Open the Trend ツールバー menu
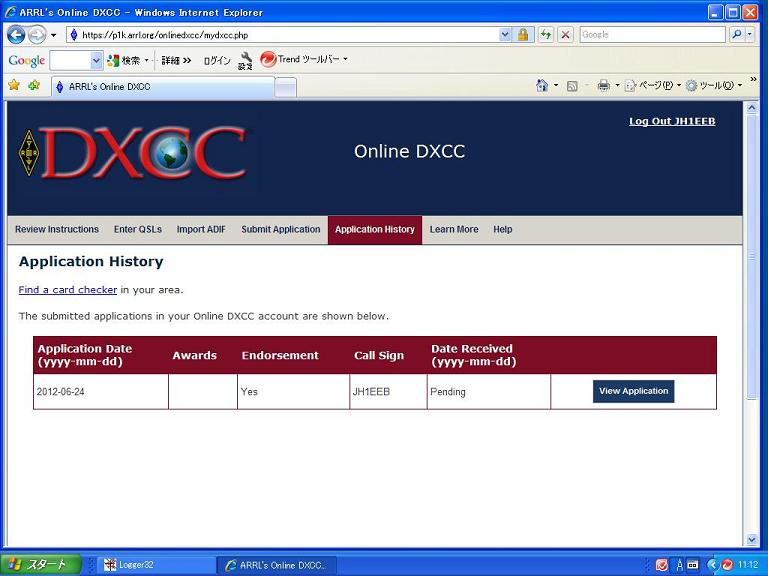The width and height of the screenshot is (768, 576). pos(304,60)
